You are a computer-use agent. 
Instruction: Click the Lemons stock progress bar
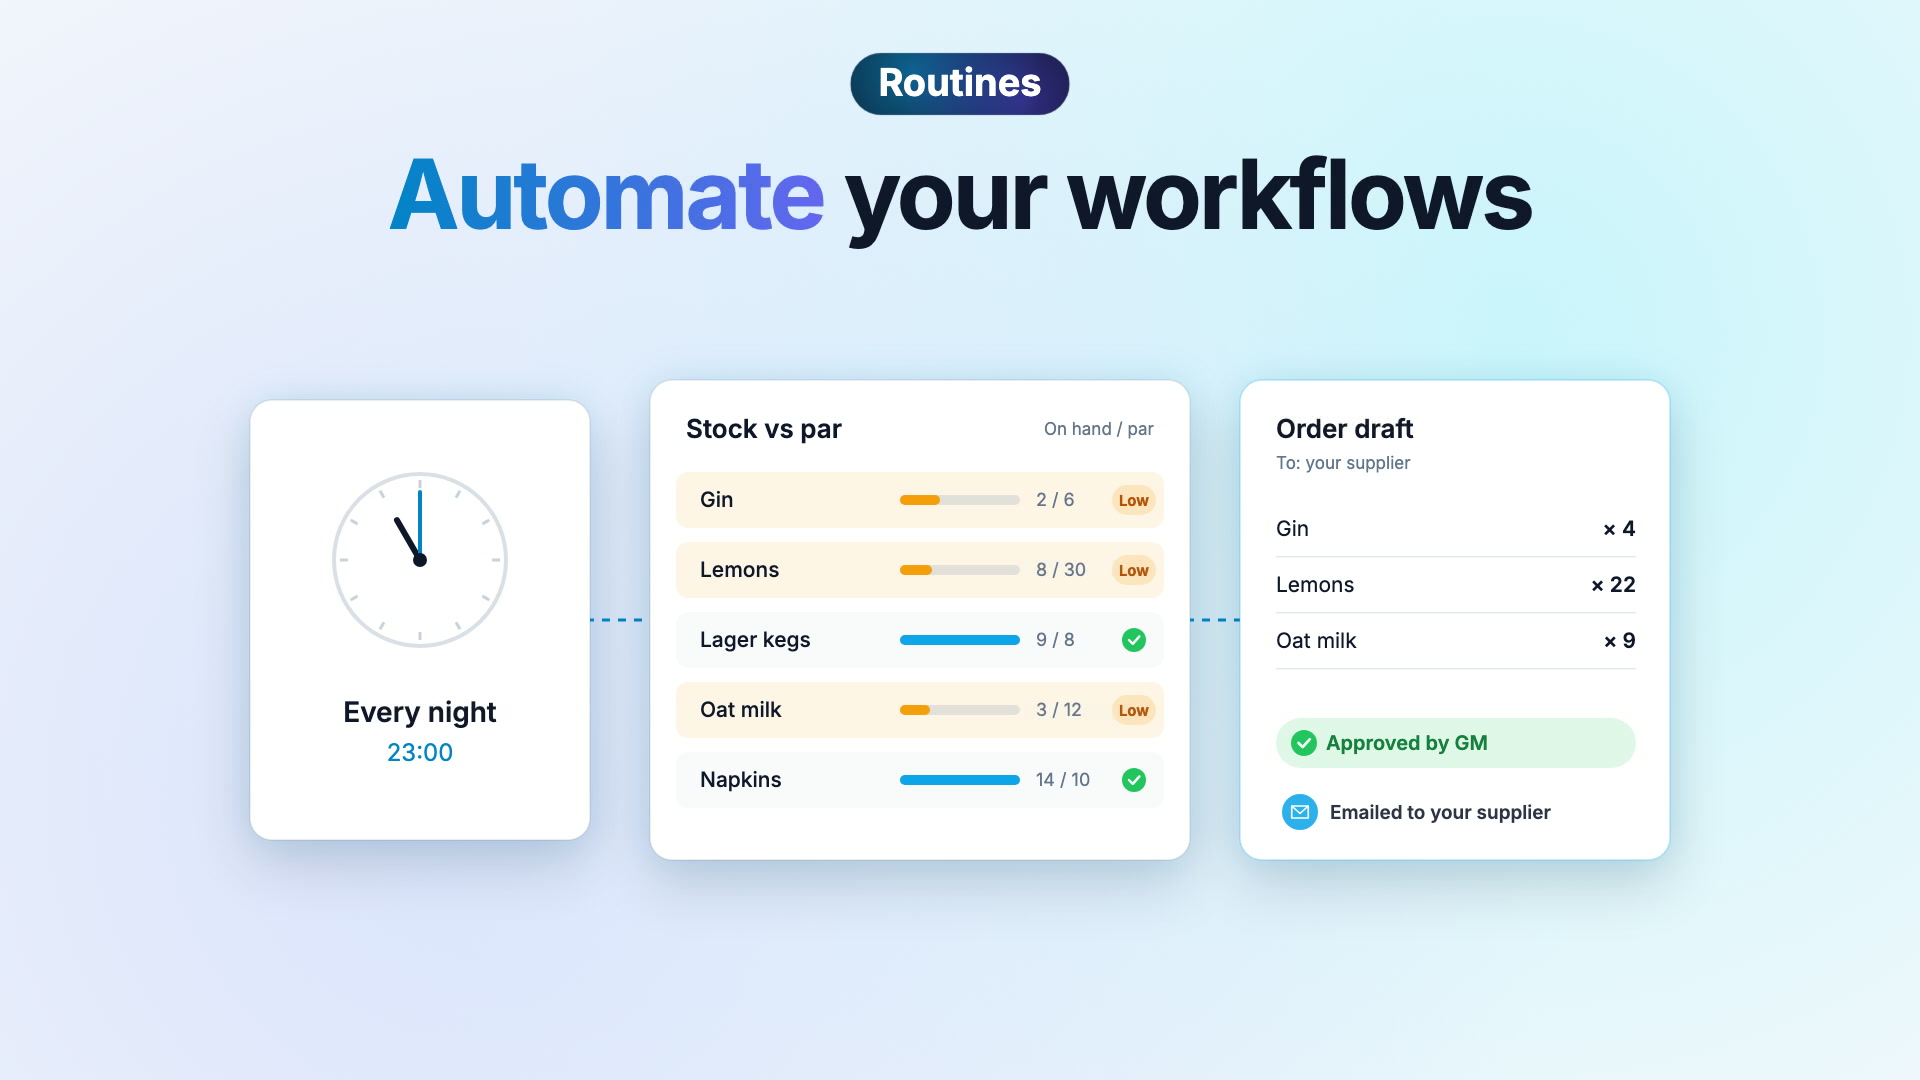(959, 570)
